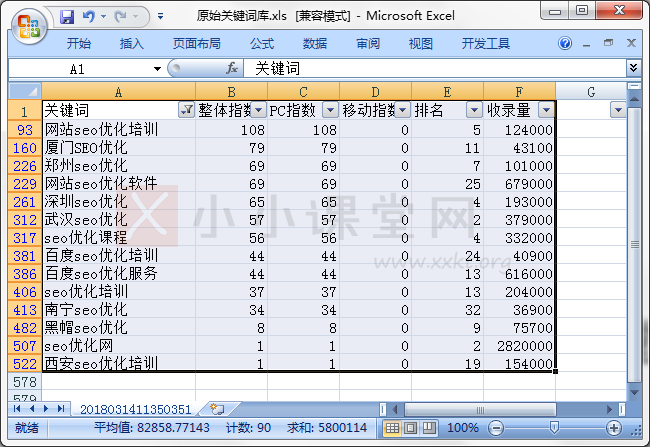Click the split box above vertical scrollbar

pos(634,86)
